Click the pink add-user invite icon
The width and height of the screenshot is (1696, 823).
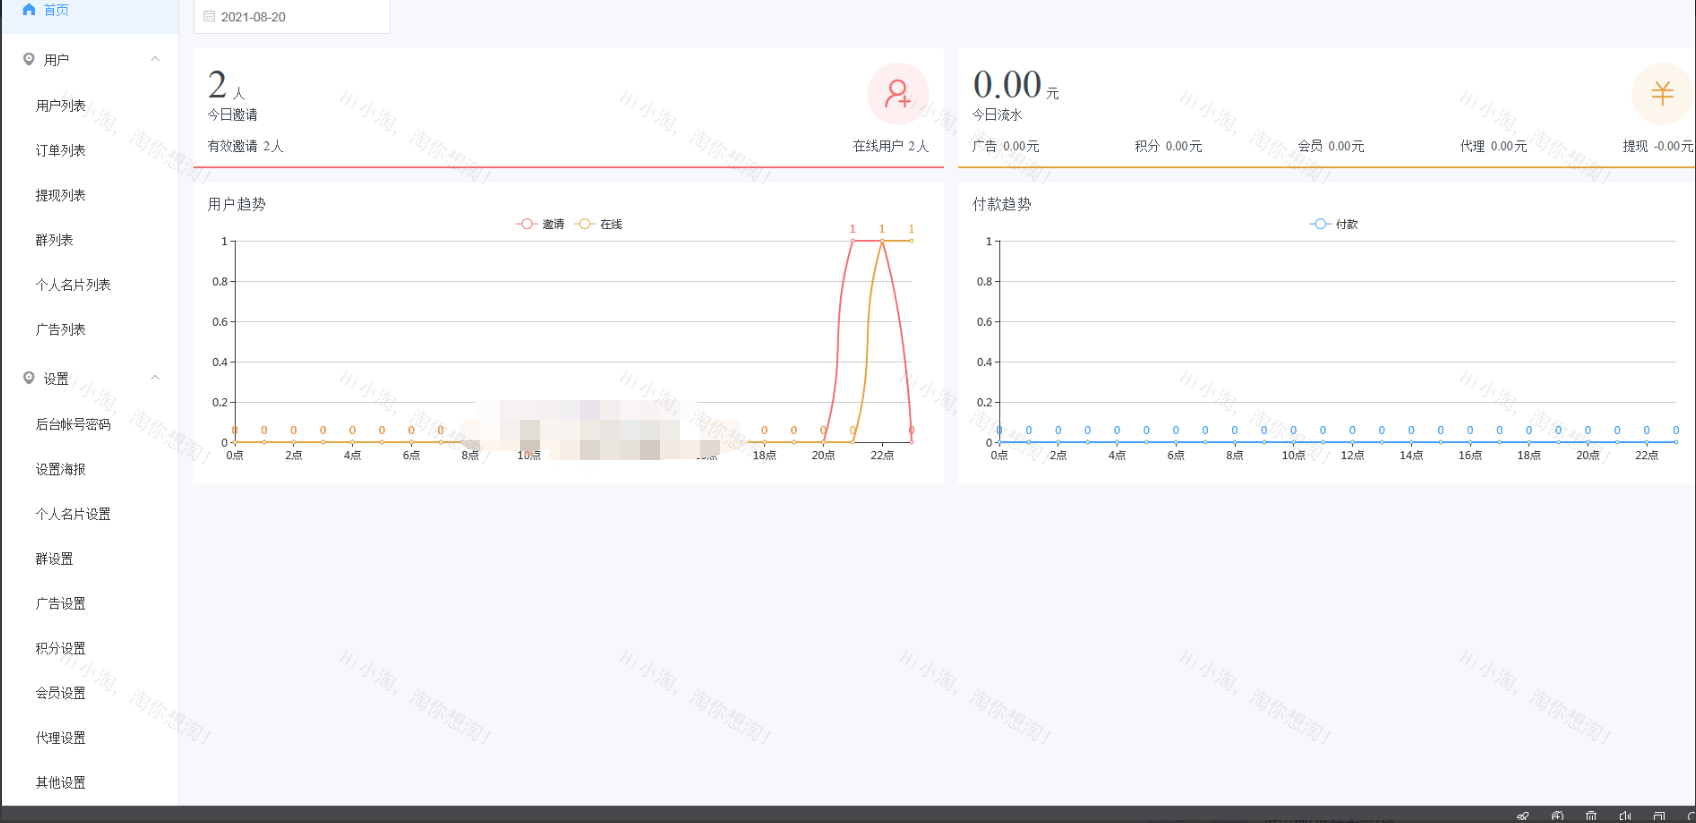coord(898,94)
